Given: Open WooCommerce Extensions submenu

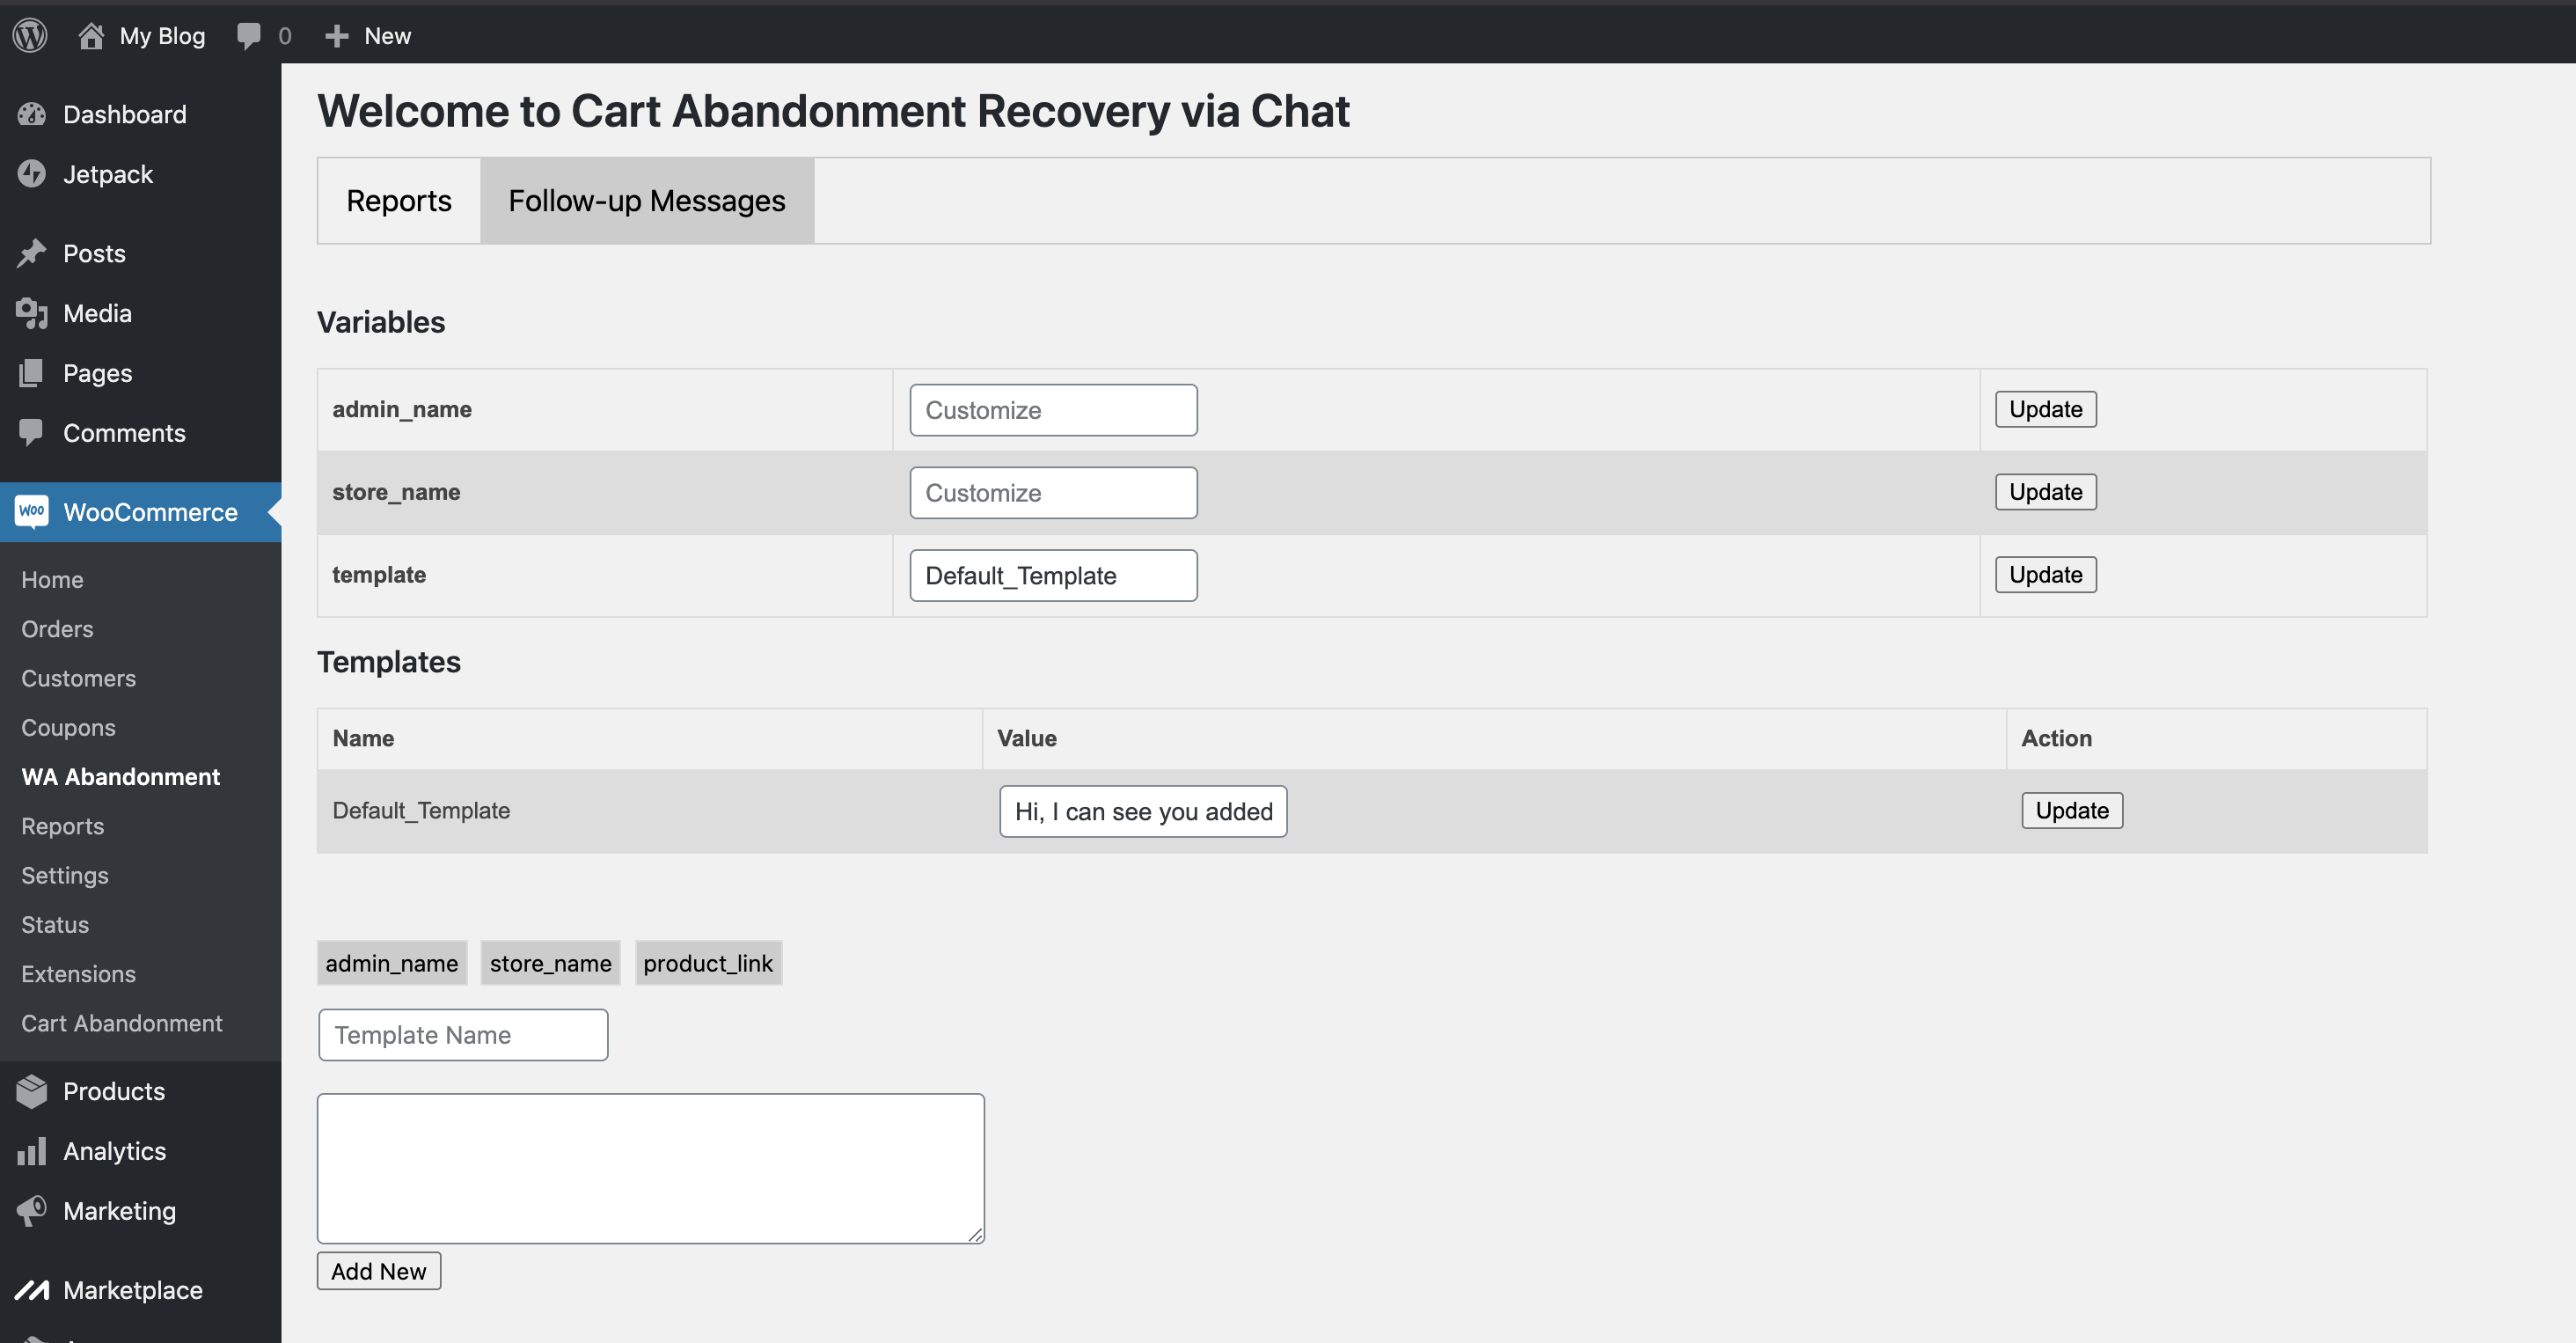Looking at the screenshot, I should [x=78, y=974].
